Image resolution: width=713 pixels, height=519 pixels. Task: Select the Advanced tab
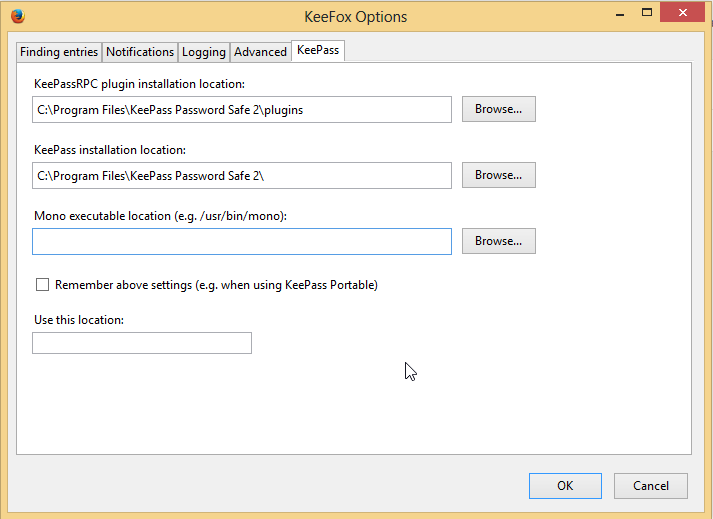(x=260, y=52)
